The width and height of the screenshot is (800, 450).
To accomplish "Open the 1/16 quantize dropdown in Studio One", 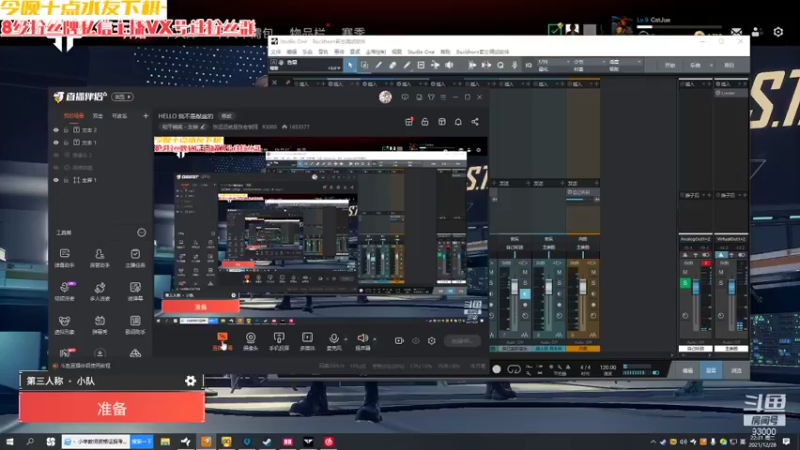I will coord(554,62).
